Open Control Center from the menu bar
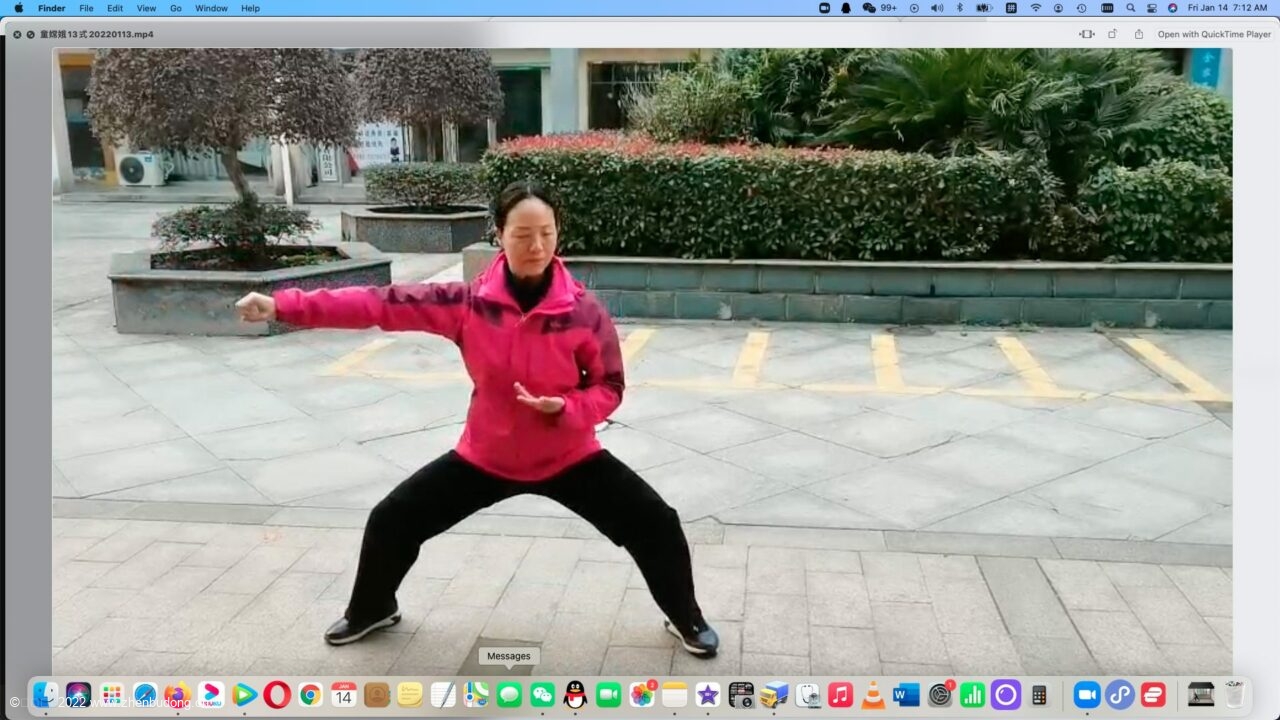 1151,8
